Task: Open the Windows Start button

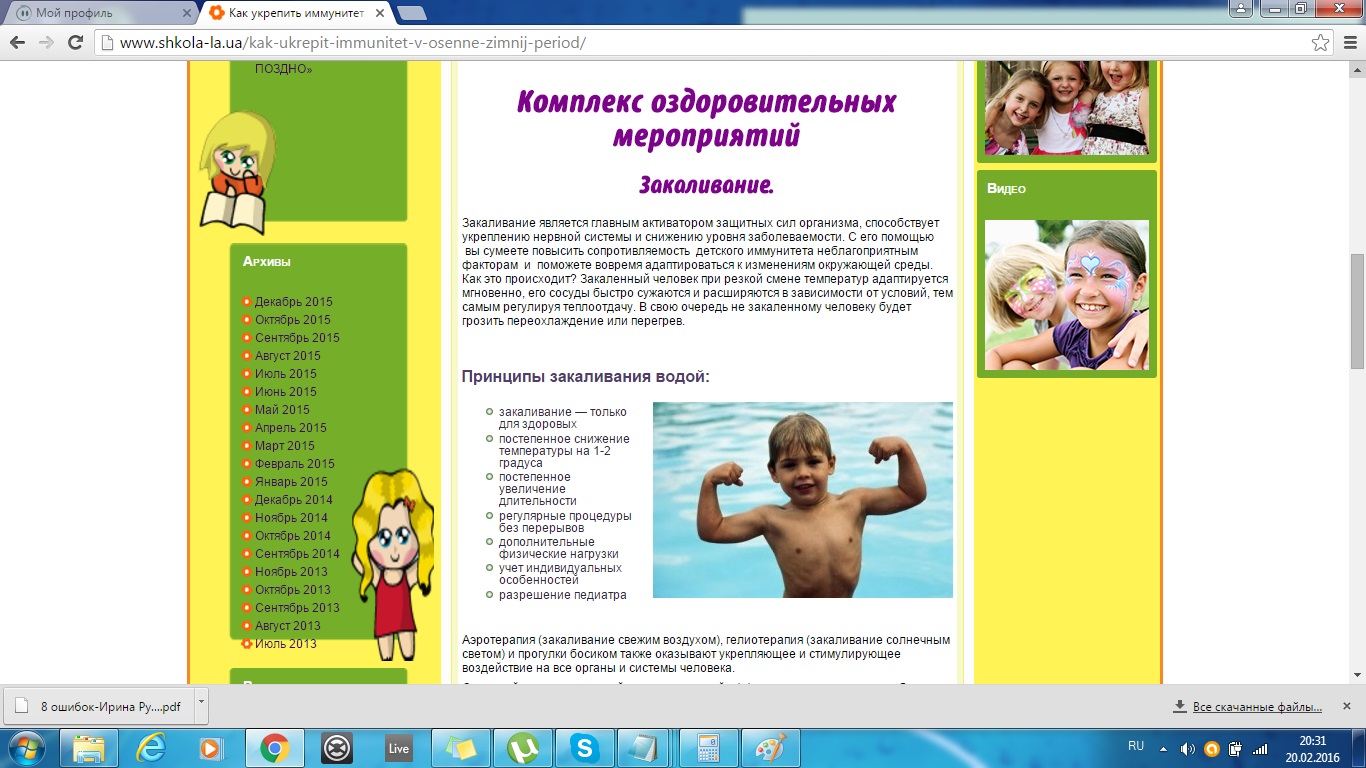Action: pyautogui.click(x=27, y=748)
